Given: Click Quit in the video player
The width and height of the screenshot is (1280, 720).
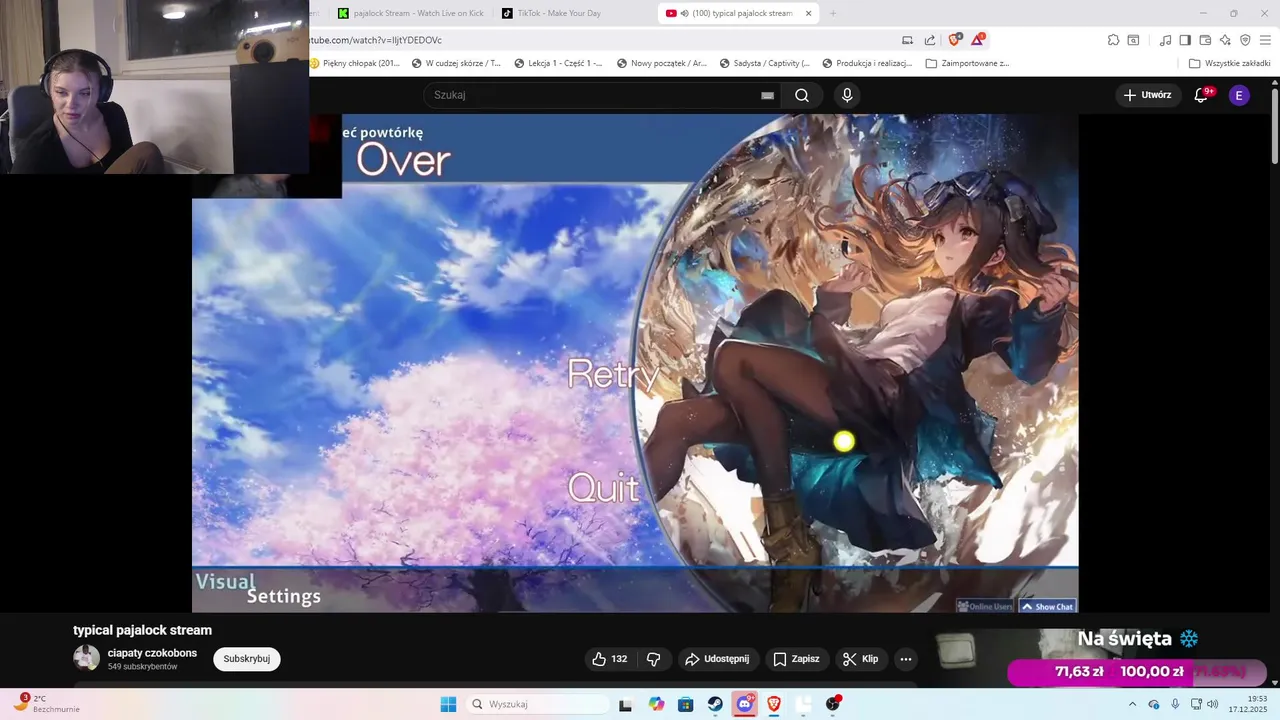Looking at the screenshot, I should pyautogui.click(x=603, y=488).
